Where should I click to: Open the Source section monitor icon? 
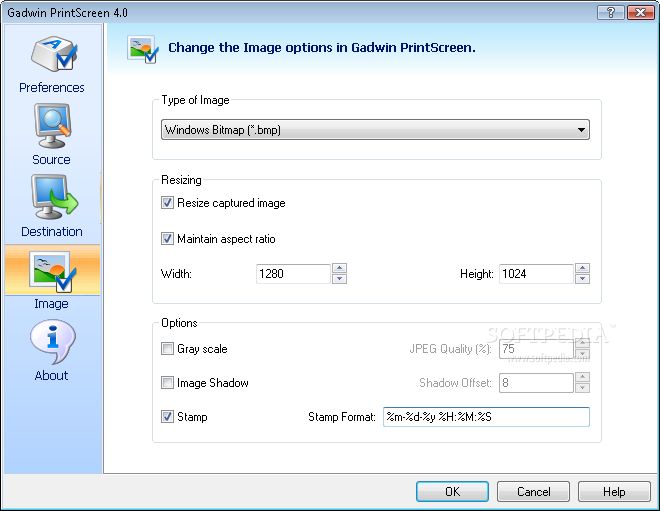(52, 126)
